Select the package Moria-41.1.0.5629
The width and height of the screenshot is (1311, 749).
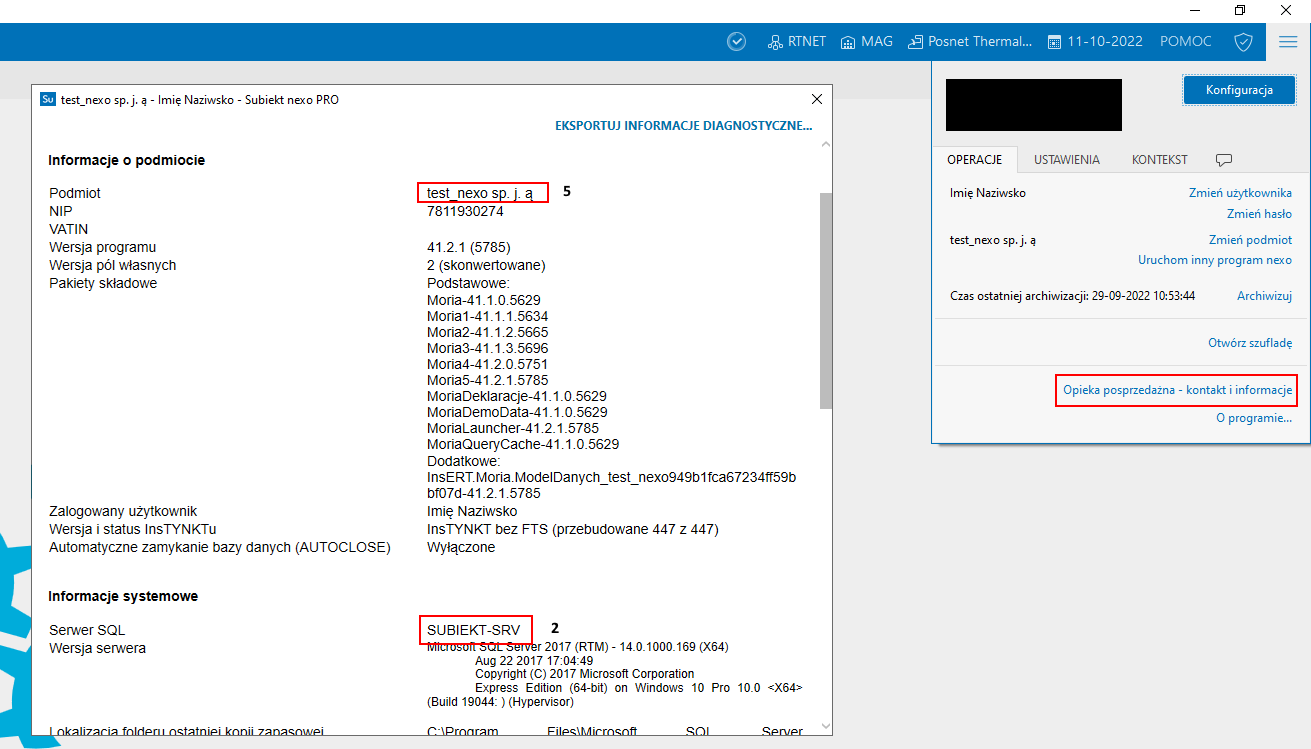[484, 300]
